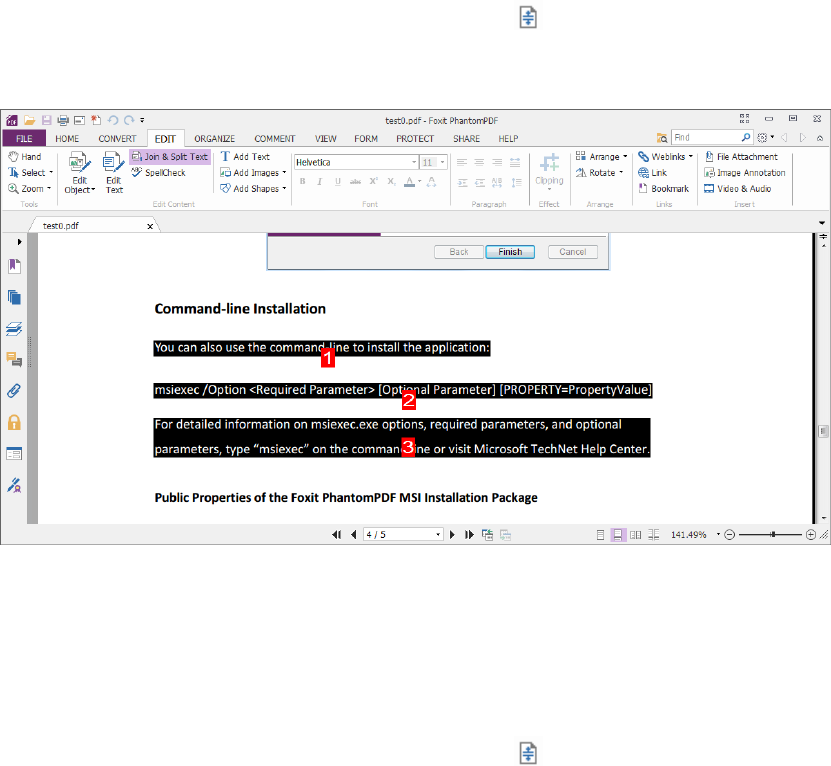Open search settings gear icon
This screenshot has height=766, width=831.
(x=762, y=138)
